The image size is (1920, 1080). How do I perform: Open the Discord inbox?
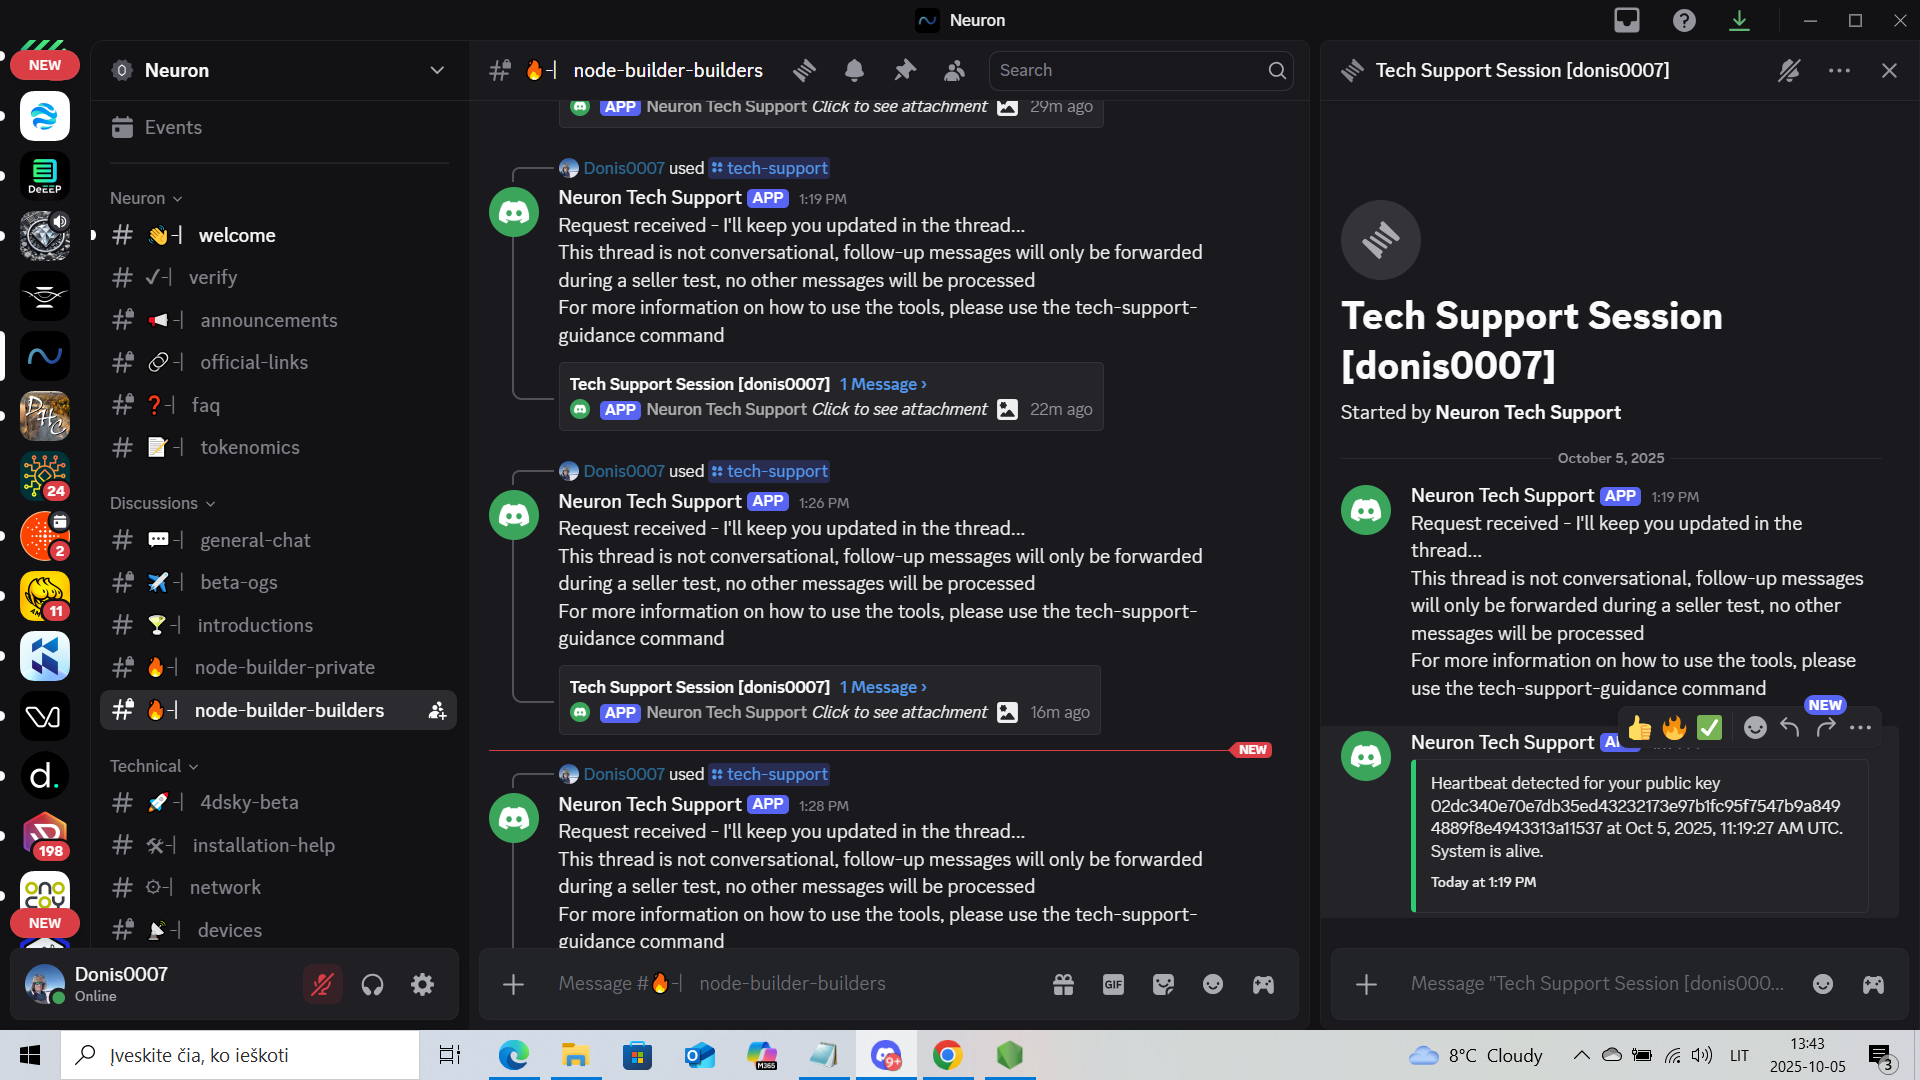coord(1627,20)
